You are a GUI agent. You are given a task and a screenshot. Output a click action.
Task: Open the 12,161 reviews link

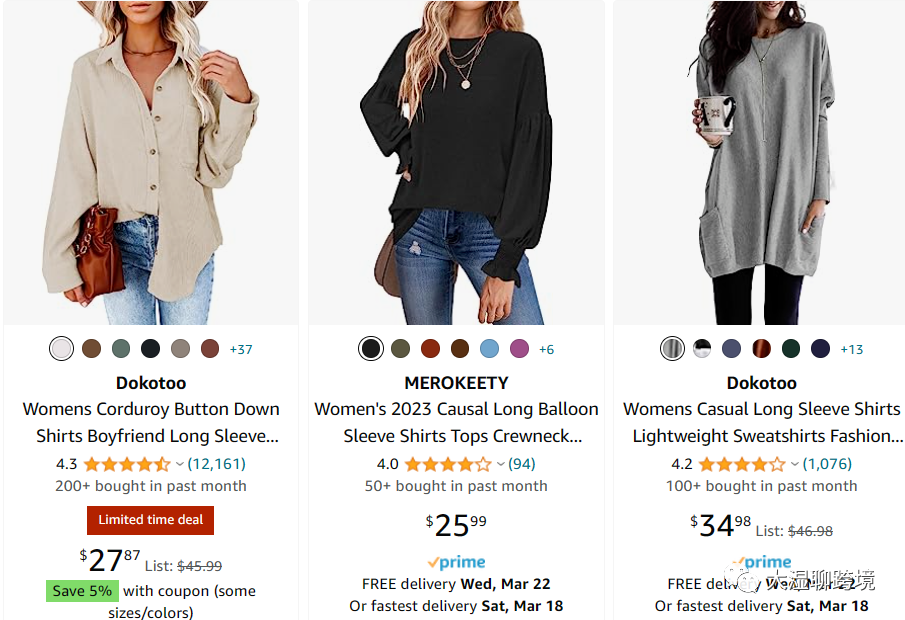(217, 464)
